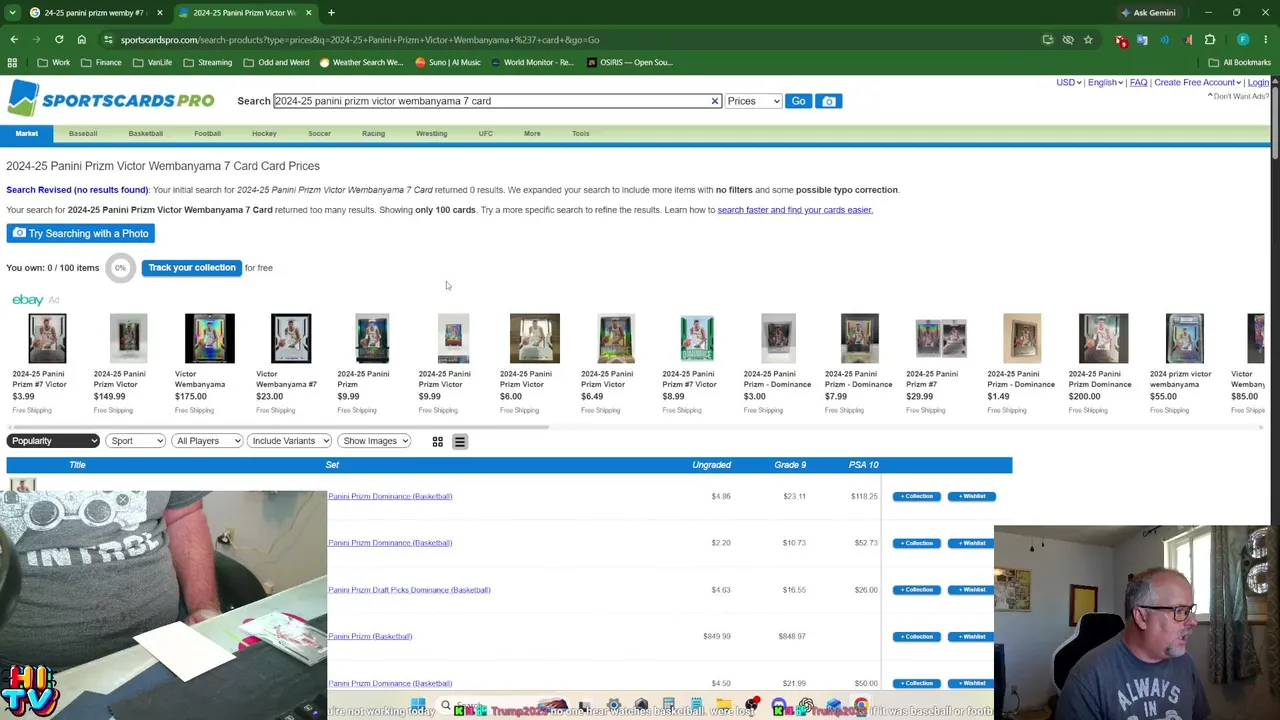This screenshot has height=720, width=1280.
Task: Bookmark this page with the star icon
Action: (1088, 40)
